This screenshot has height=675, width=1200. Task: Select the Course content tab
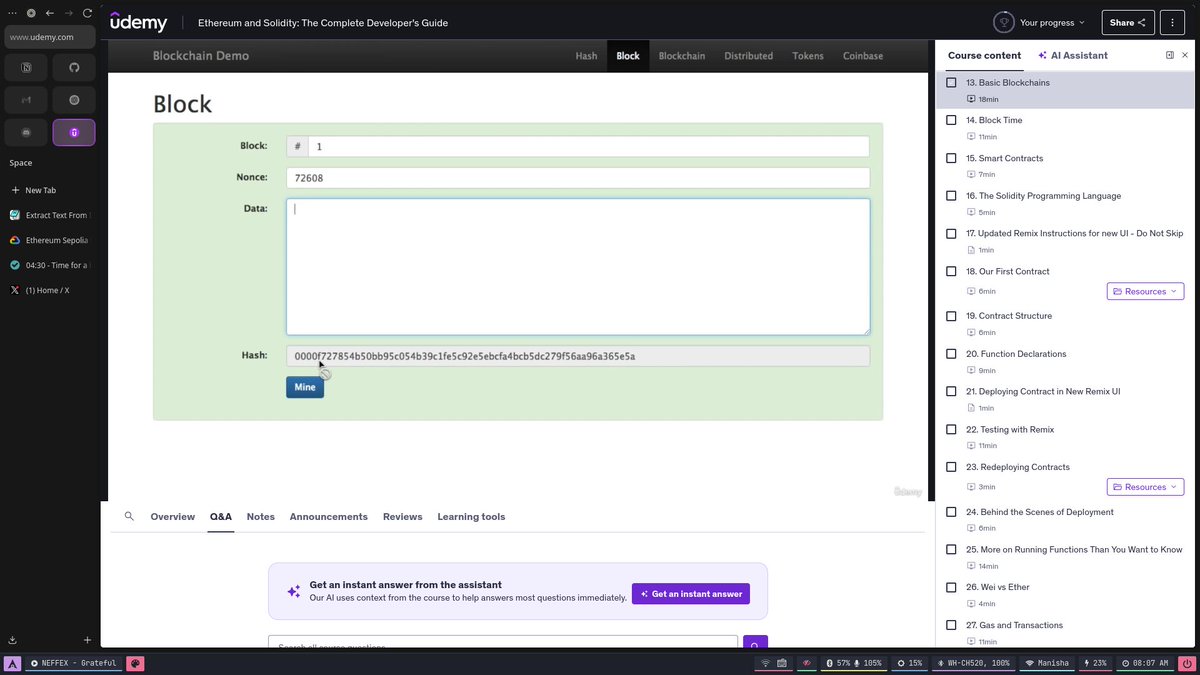pos(984,55)
